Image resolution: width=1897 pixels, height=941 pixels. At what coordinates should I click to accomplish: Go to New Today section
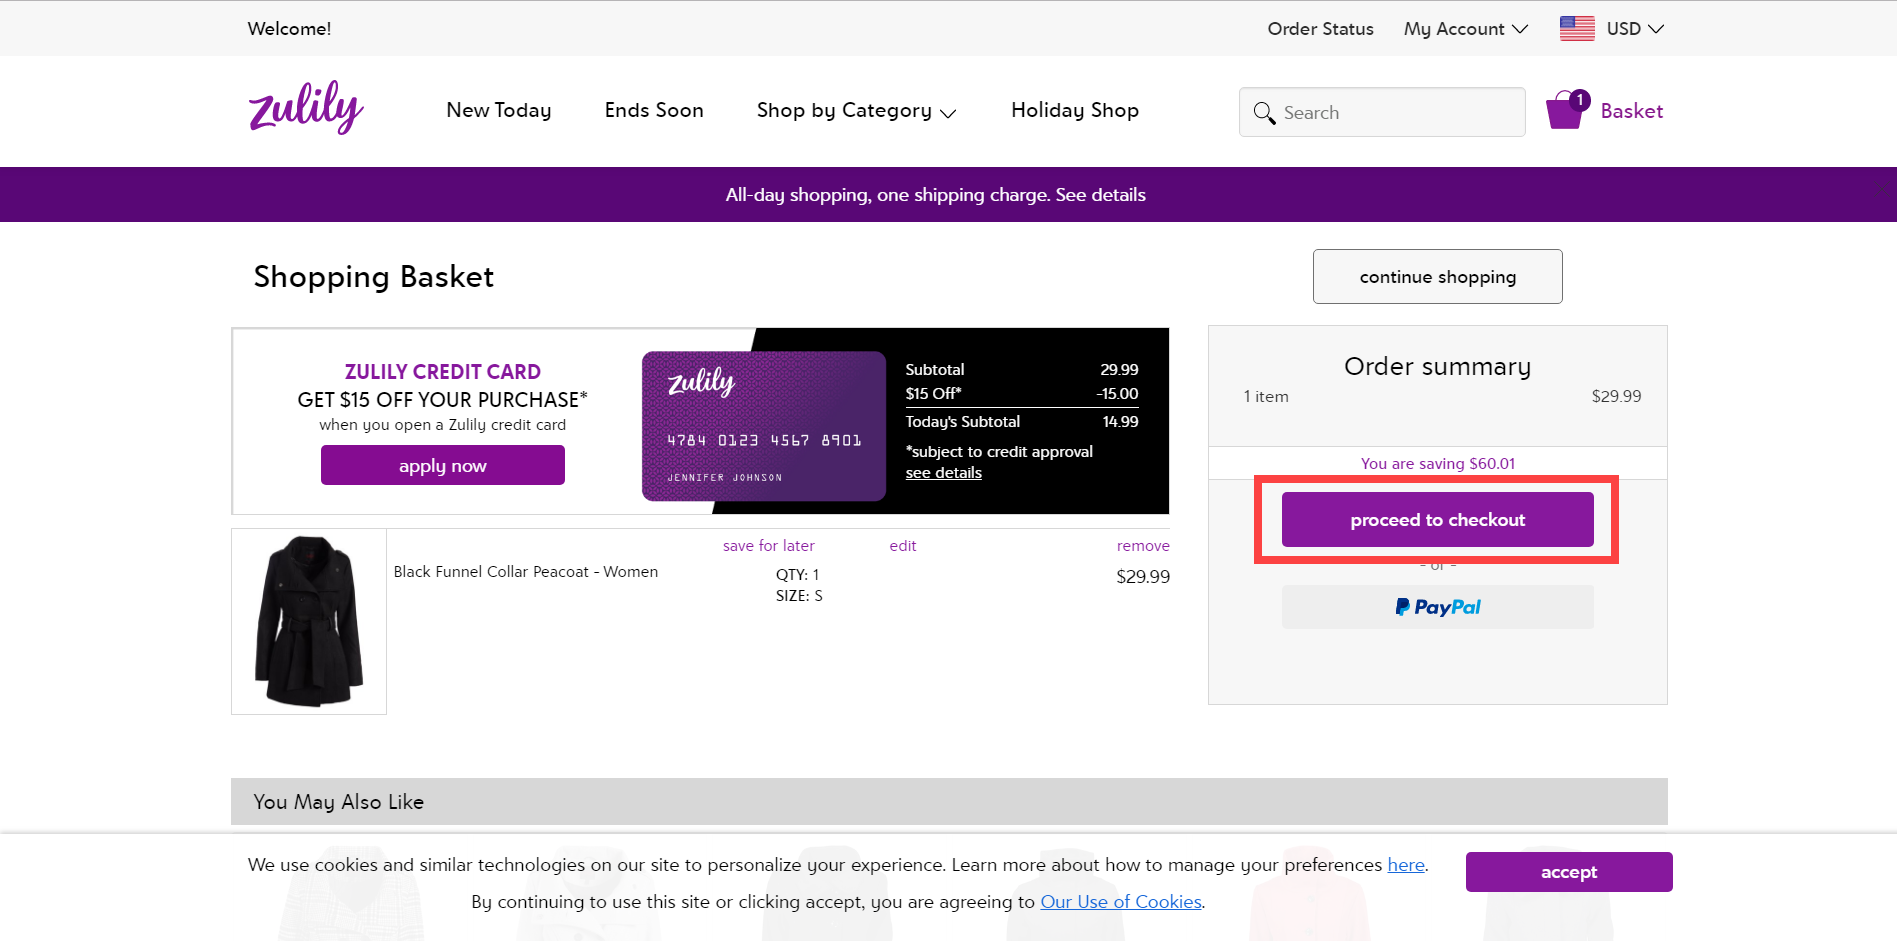pos(498,111)
